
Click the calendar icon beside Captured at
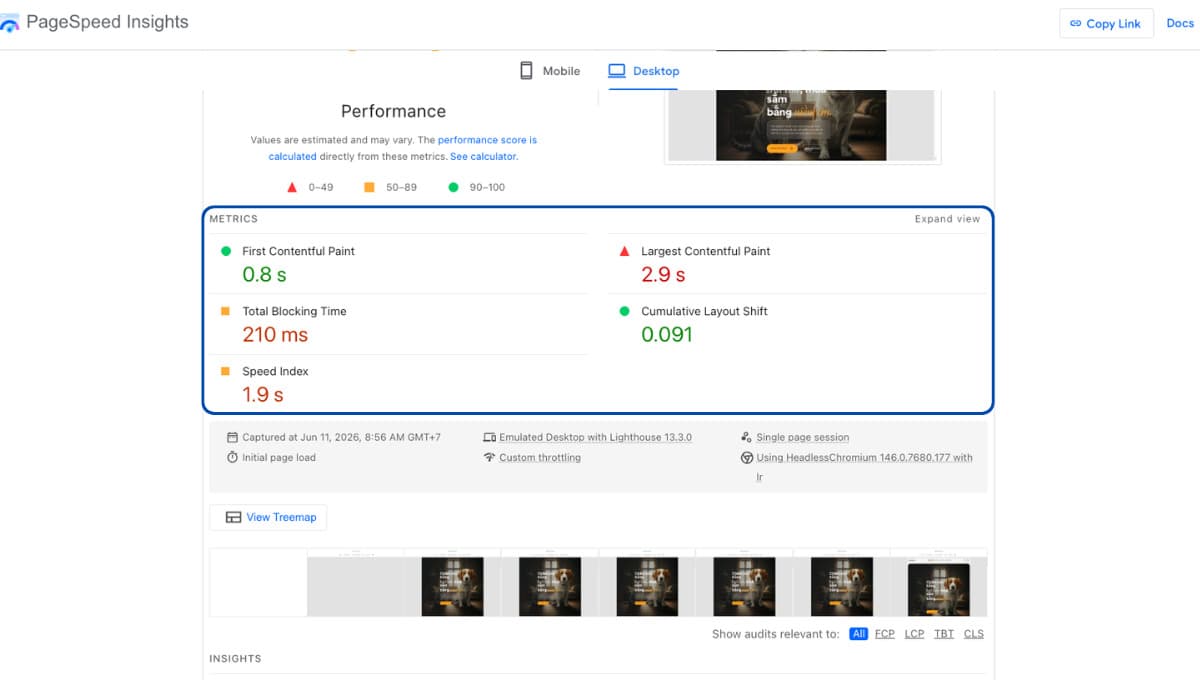coord(232,437)
